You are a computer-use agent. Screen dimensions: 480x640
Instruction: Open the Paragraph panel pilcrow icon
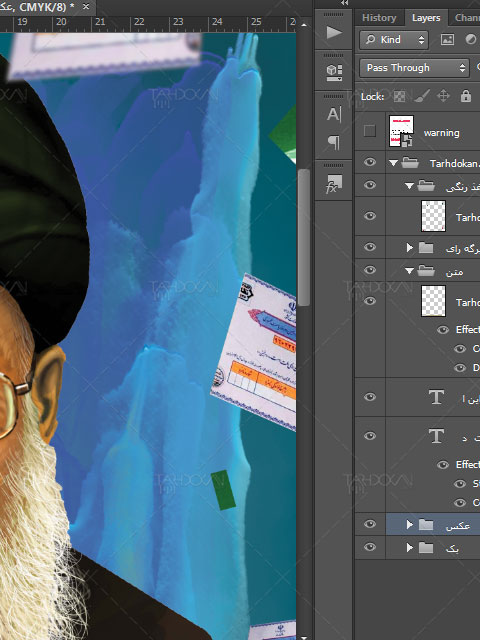coord(334,142)
